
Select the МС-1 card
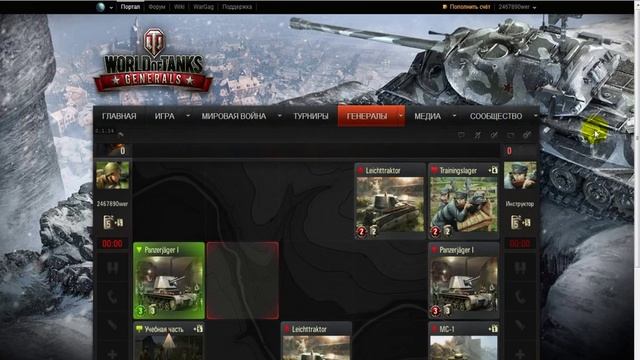click(x=464, y=341)
